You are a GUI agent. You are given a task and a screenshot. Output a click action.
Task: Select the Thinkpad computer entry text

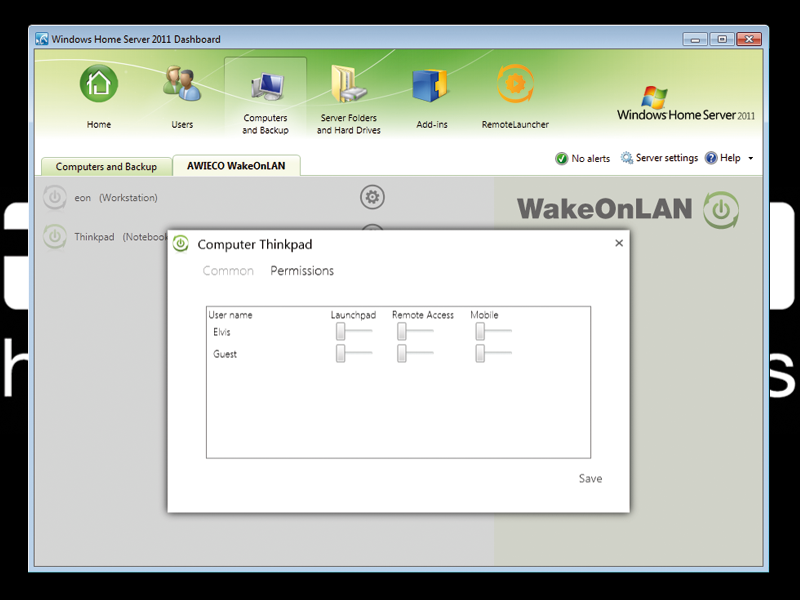(x=120, y=237)
